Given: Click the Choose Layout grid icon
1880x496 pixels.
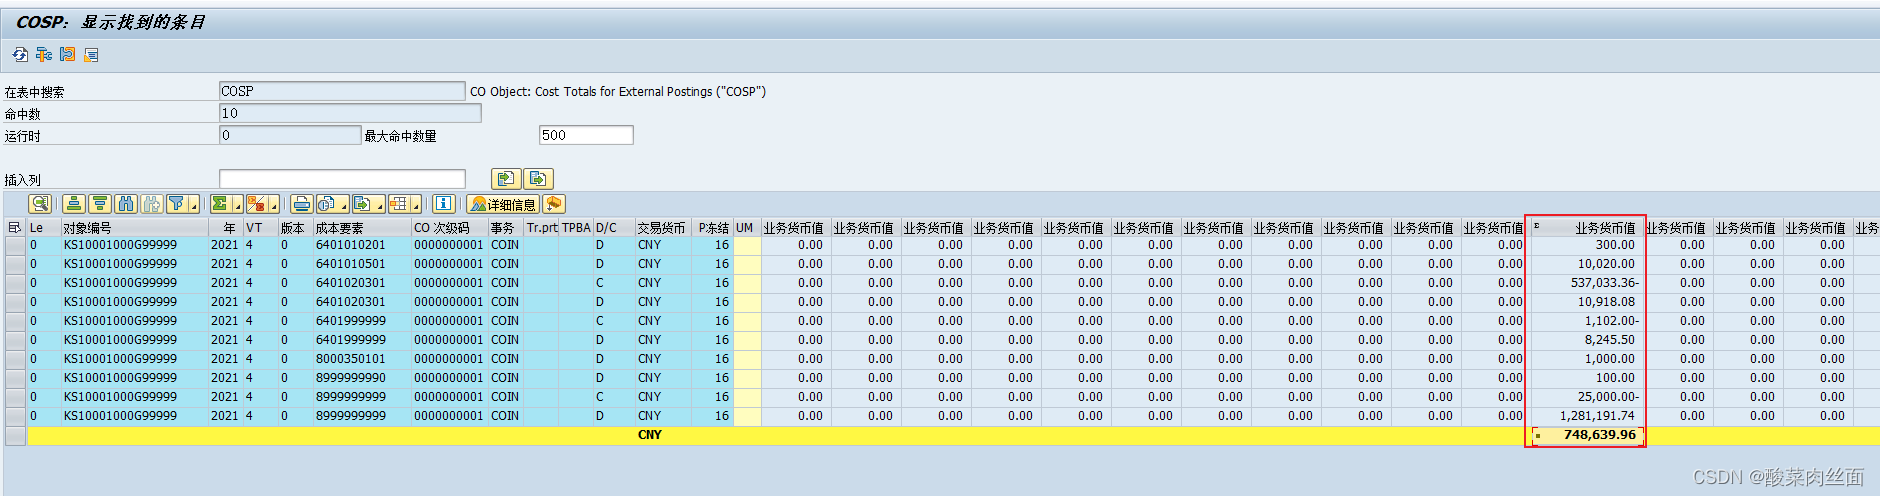Looking at the screenshot, I should click(399, 204).
